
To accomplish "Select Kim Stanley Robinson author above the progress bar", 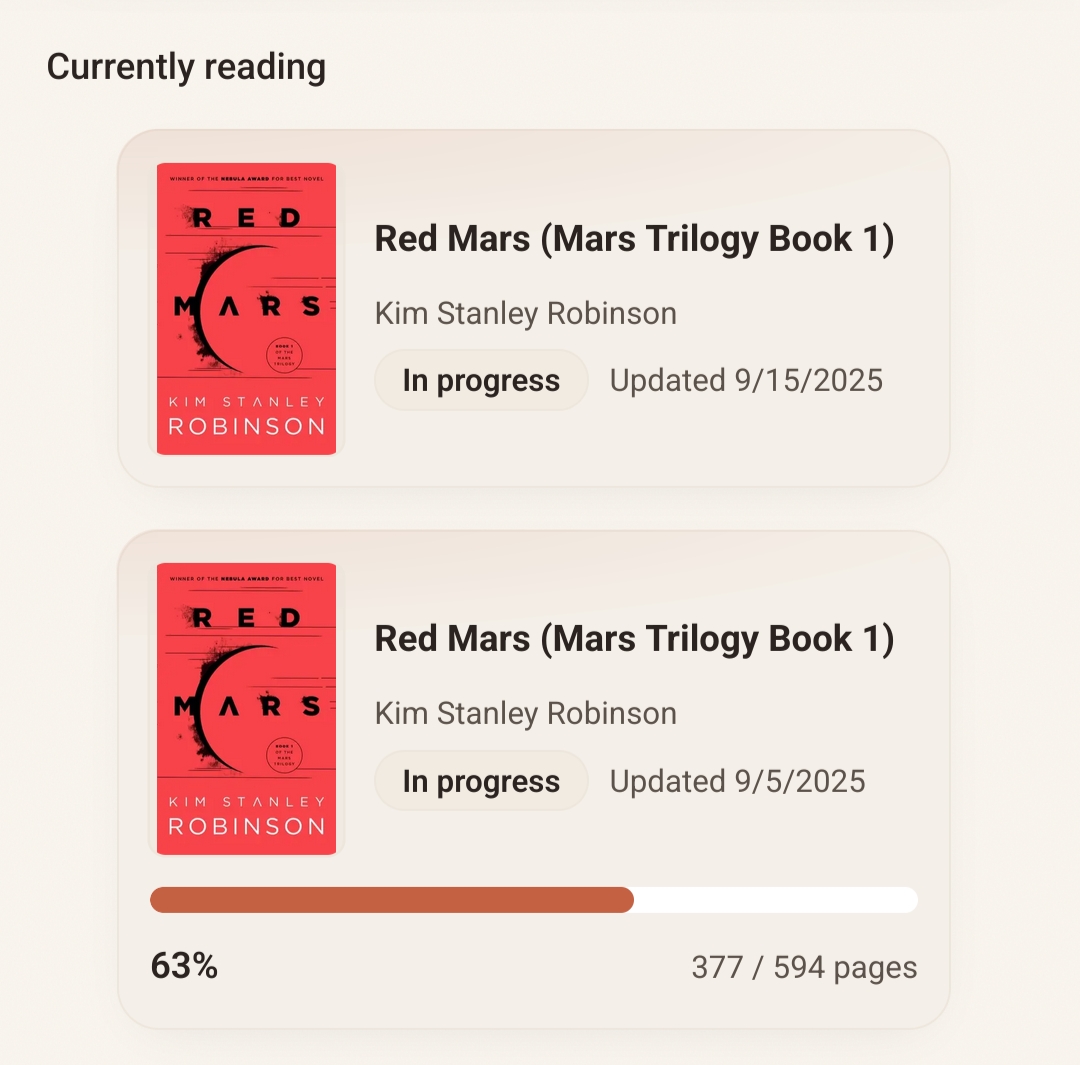I will (x=525, y=713).
